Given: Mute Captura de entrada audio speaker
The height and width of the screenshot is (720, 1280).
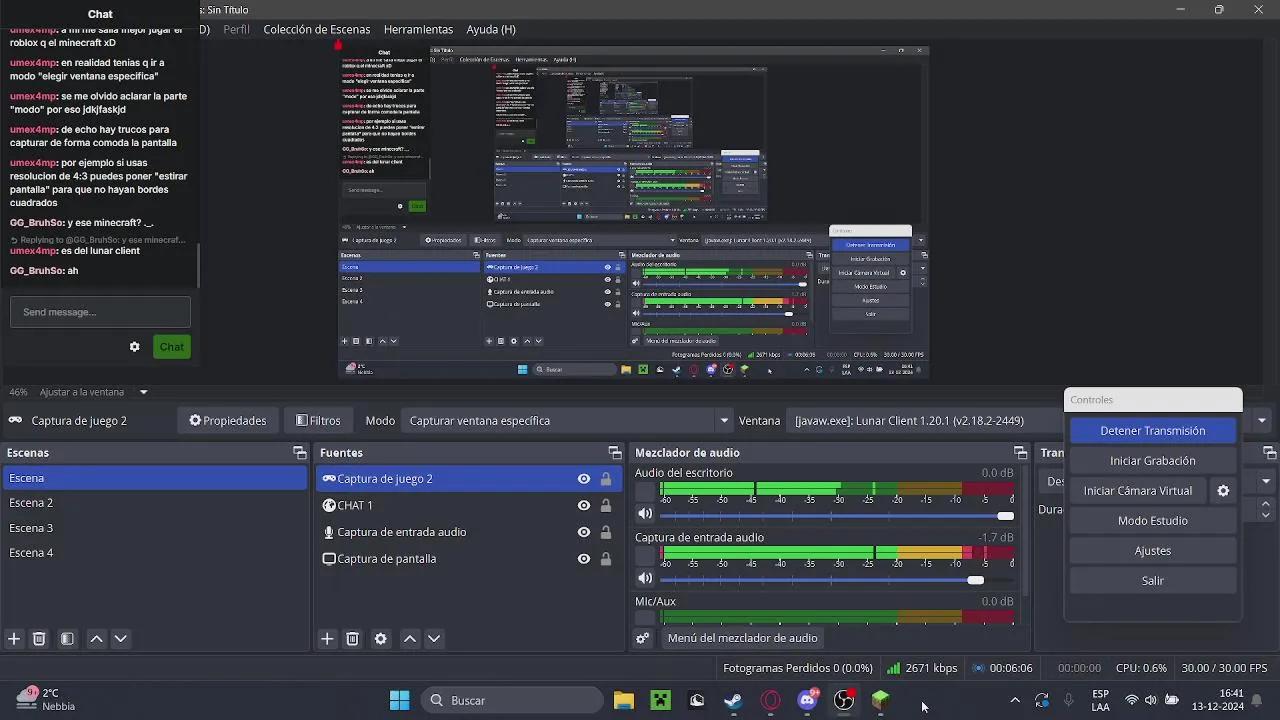Looking at the screenshot, I should (645, 578).
